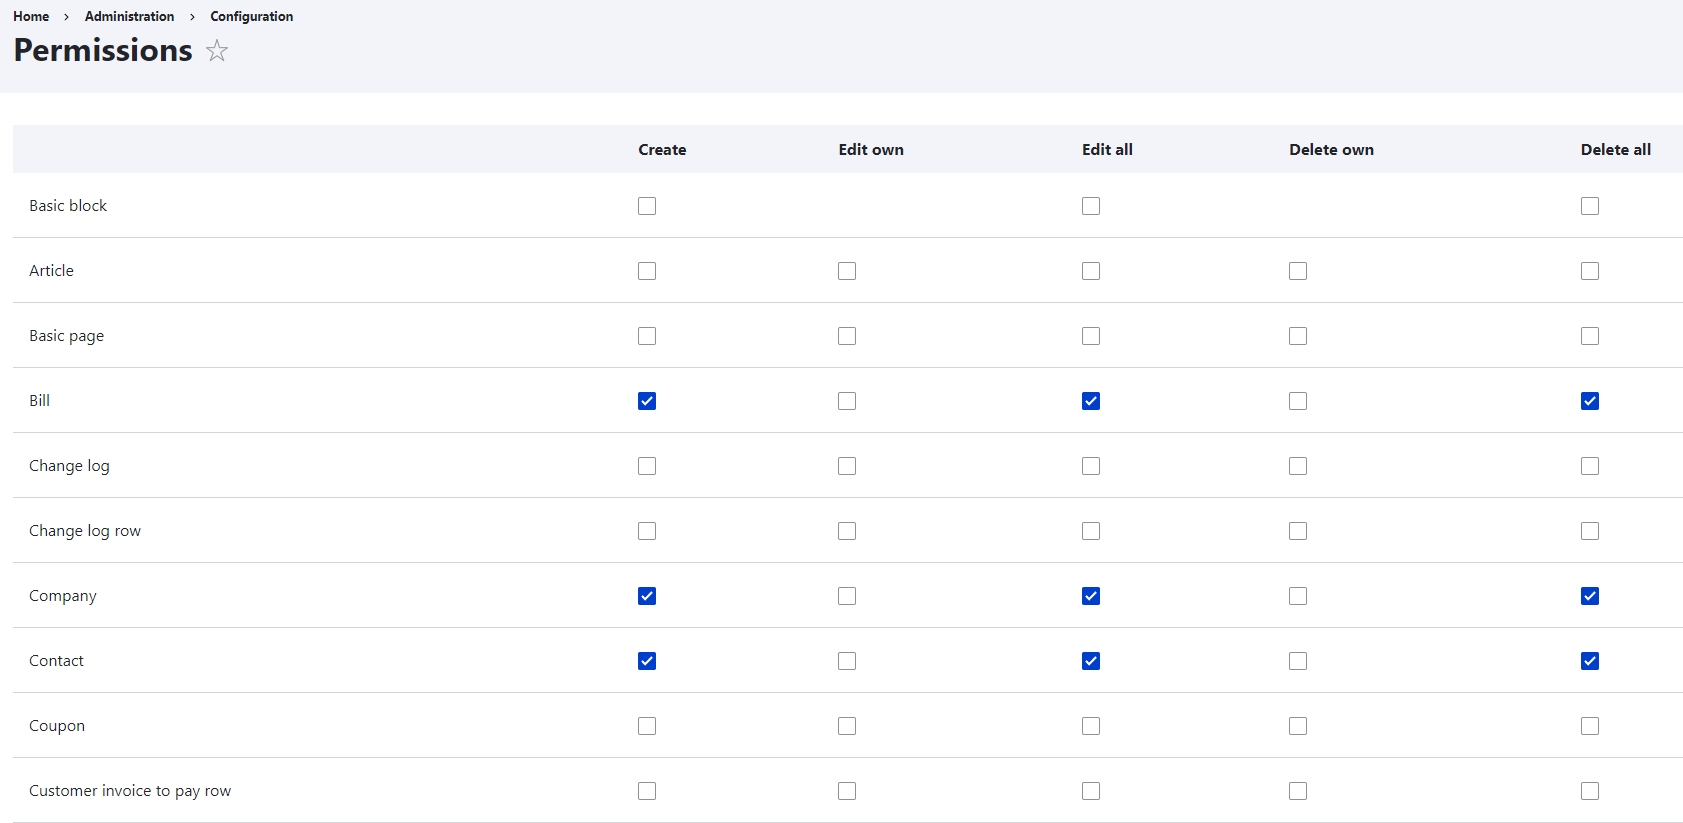The image size is (1683, 823).
Task: Disable Delete all permission for Bill
Action: tap(1590, 401)
